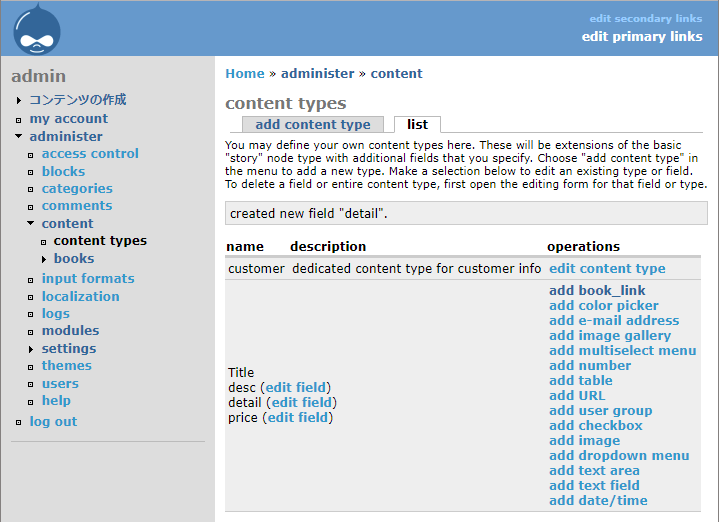Viewport: 719px width, 522px height.
Task: Add a color picker field
Action: click(x=603, y=305)
